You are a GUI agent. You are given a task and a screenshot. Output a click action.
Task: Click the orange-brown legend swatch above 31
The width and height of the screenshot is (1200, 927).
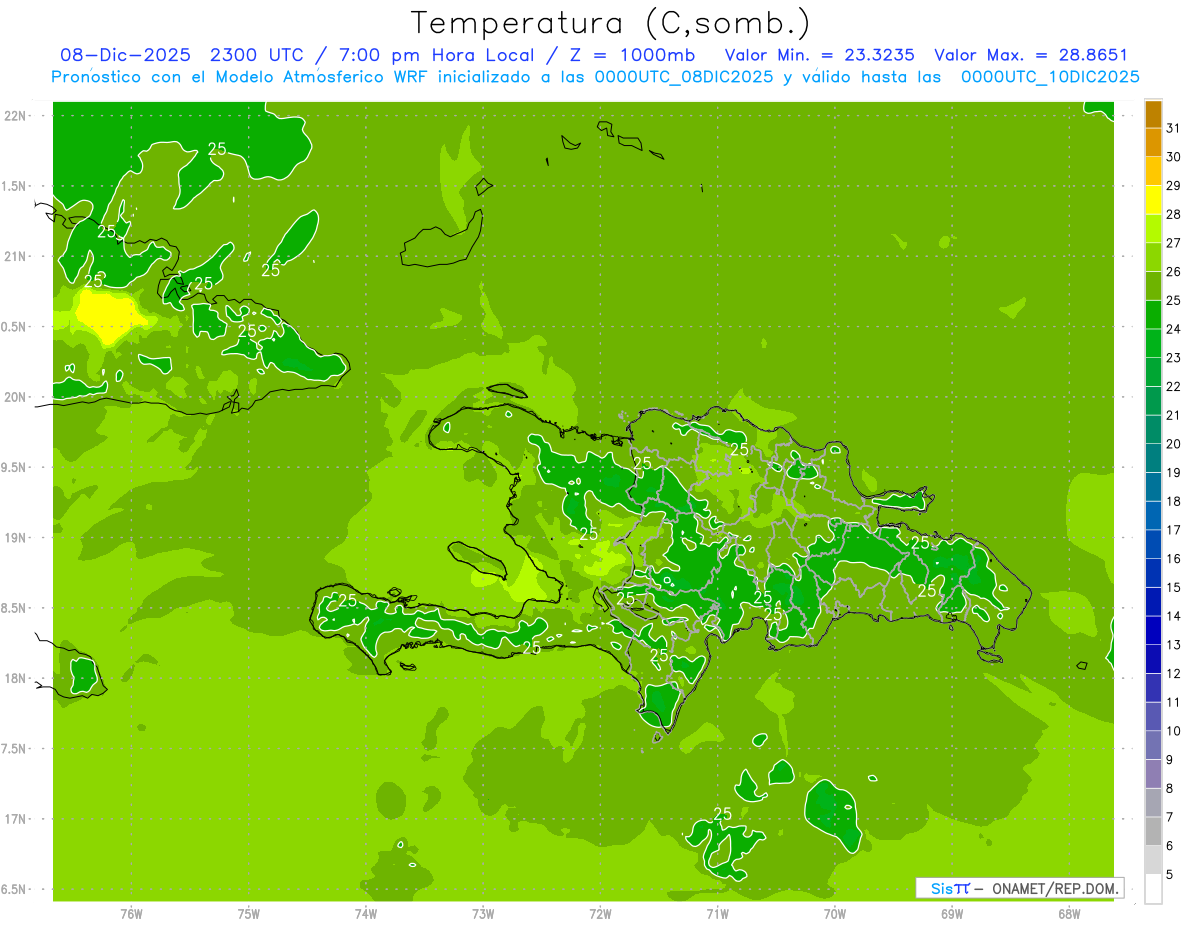1153,115
